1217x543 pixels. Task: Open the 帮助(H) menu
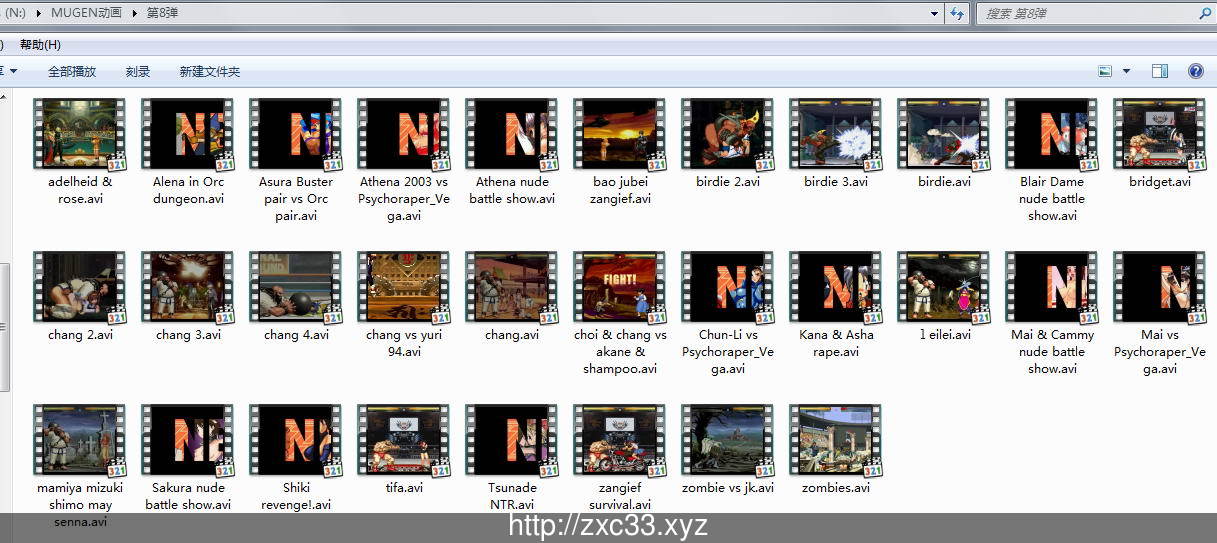coord(40,45)
